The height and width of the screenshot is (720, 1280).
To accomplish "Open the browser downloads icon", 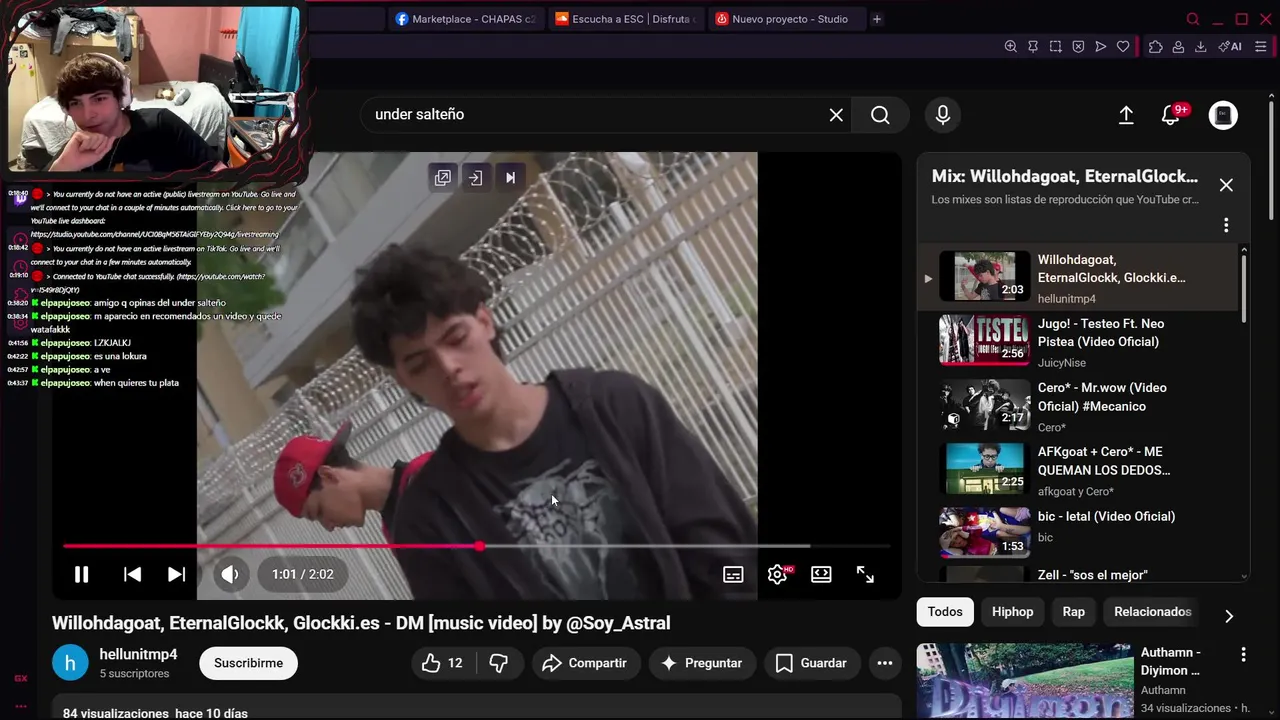I will (1201, 47).
